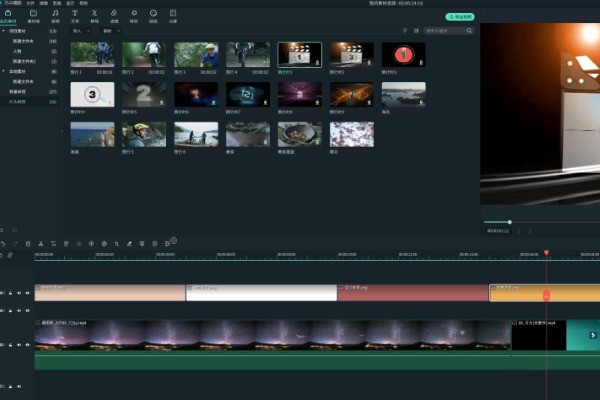Collapse the first folder group in media sidebar
Screen dimensions: 600x400
[x=5, y=33]
